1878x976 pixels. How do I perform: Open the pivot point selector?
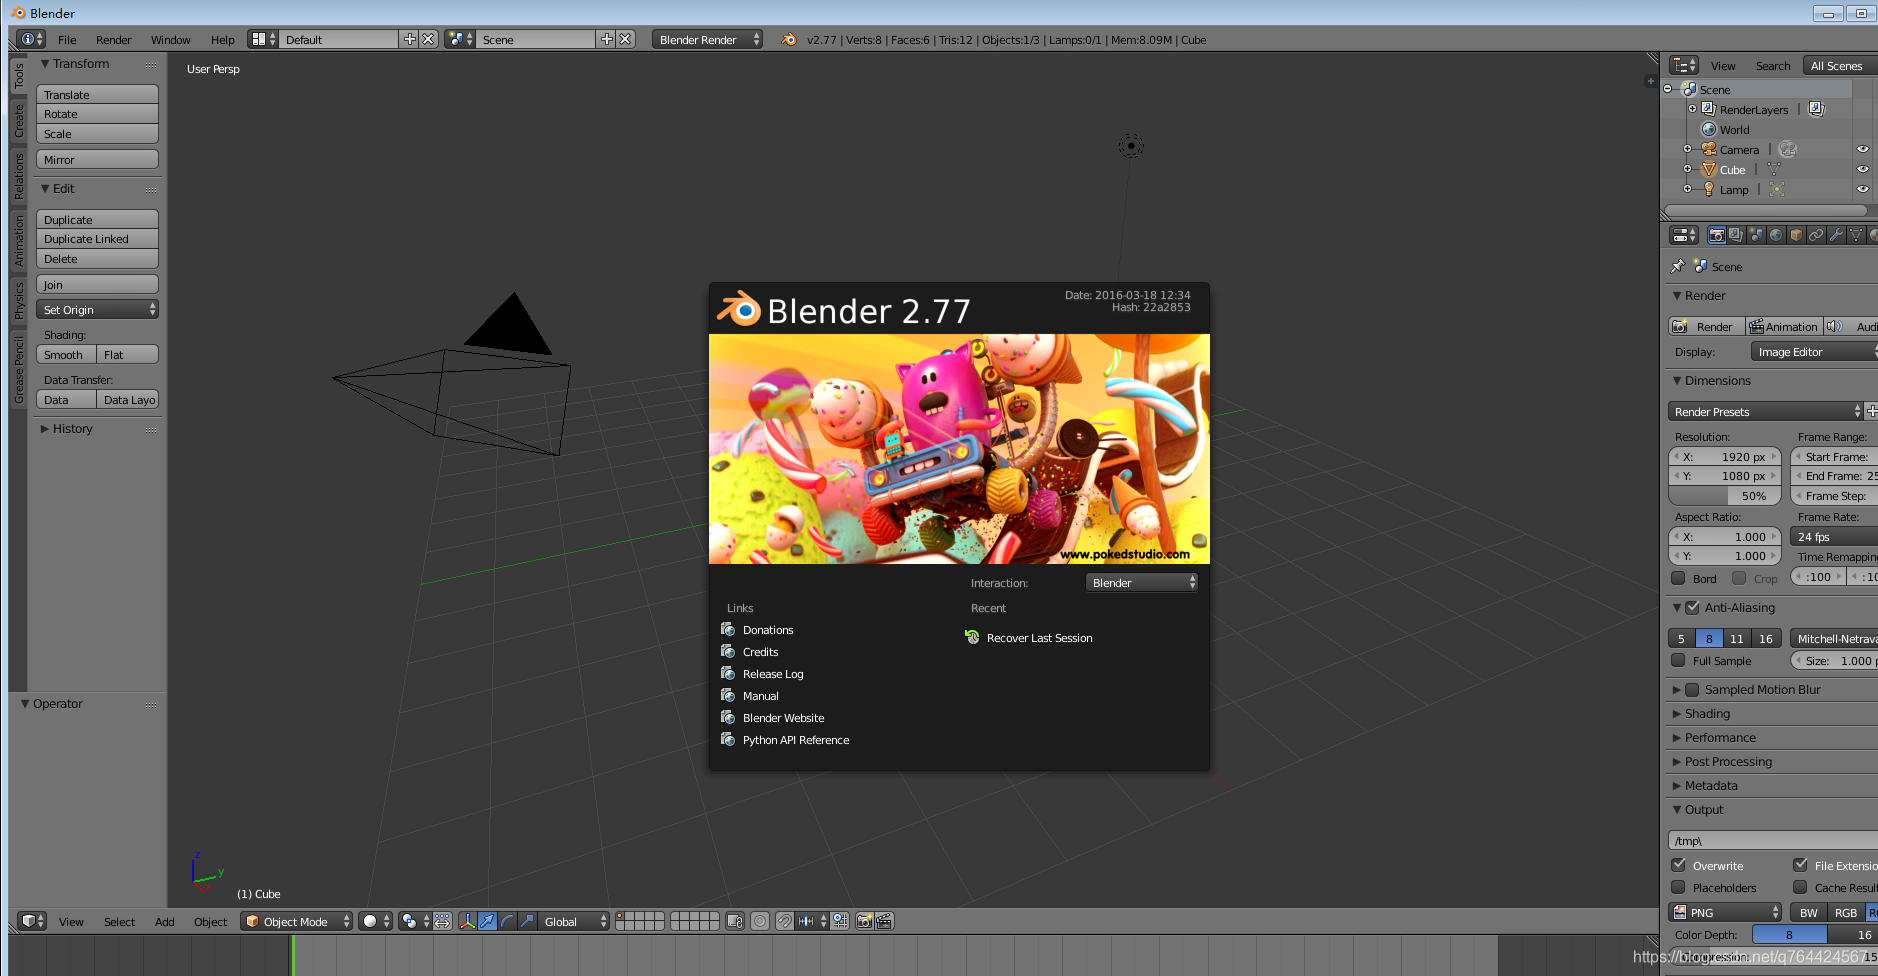coord(415,921)
